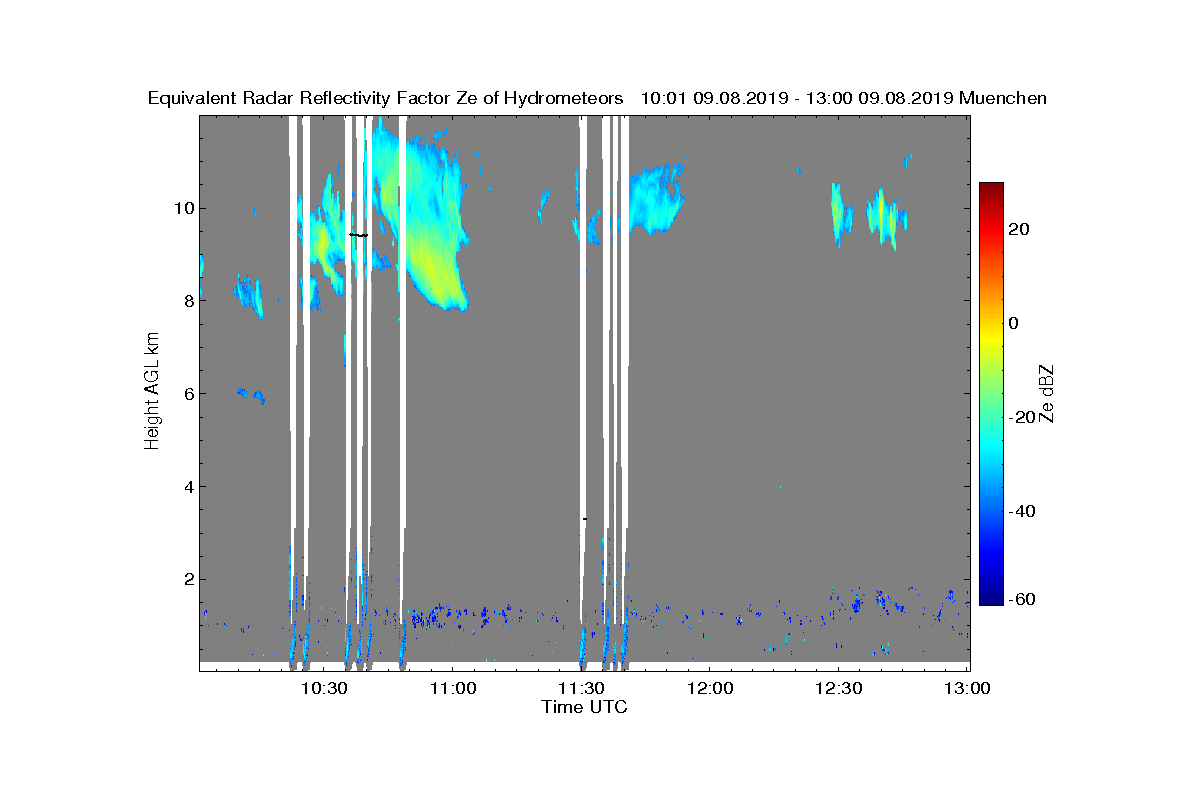1200x800 pixels.
Task: Click the 13:00 time tick label
Action: pyautogui.click(x=966, y=689)
